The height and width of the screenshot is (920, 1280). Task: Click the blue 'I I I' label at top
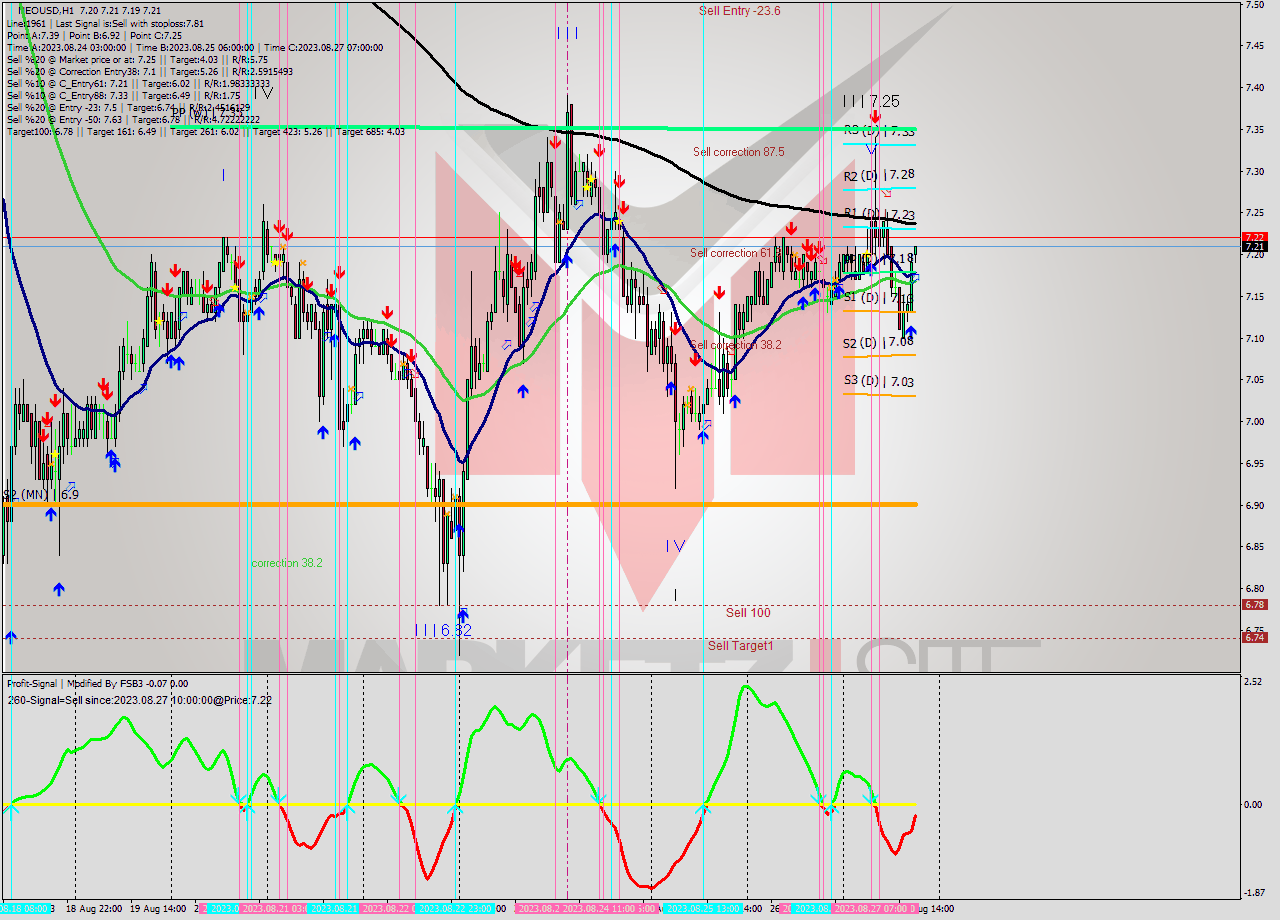567,33
